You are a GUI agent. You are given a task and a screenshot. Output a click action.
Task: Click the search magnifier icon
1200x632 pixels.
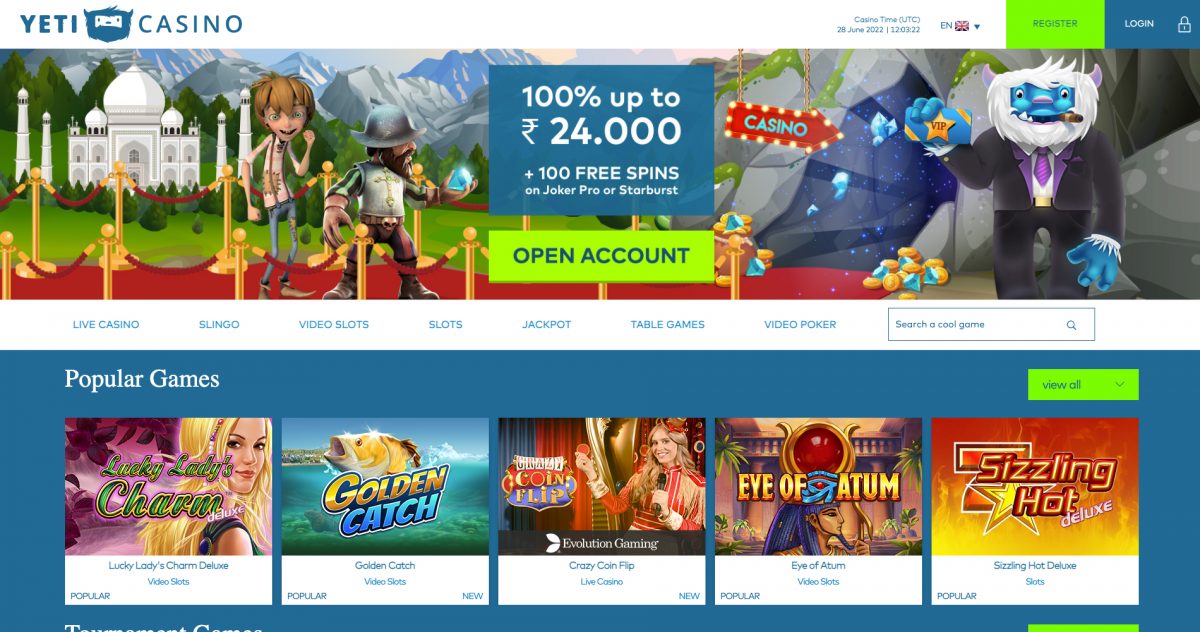click(1071, 325)
